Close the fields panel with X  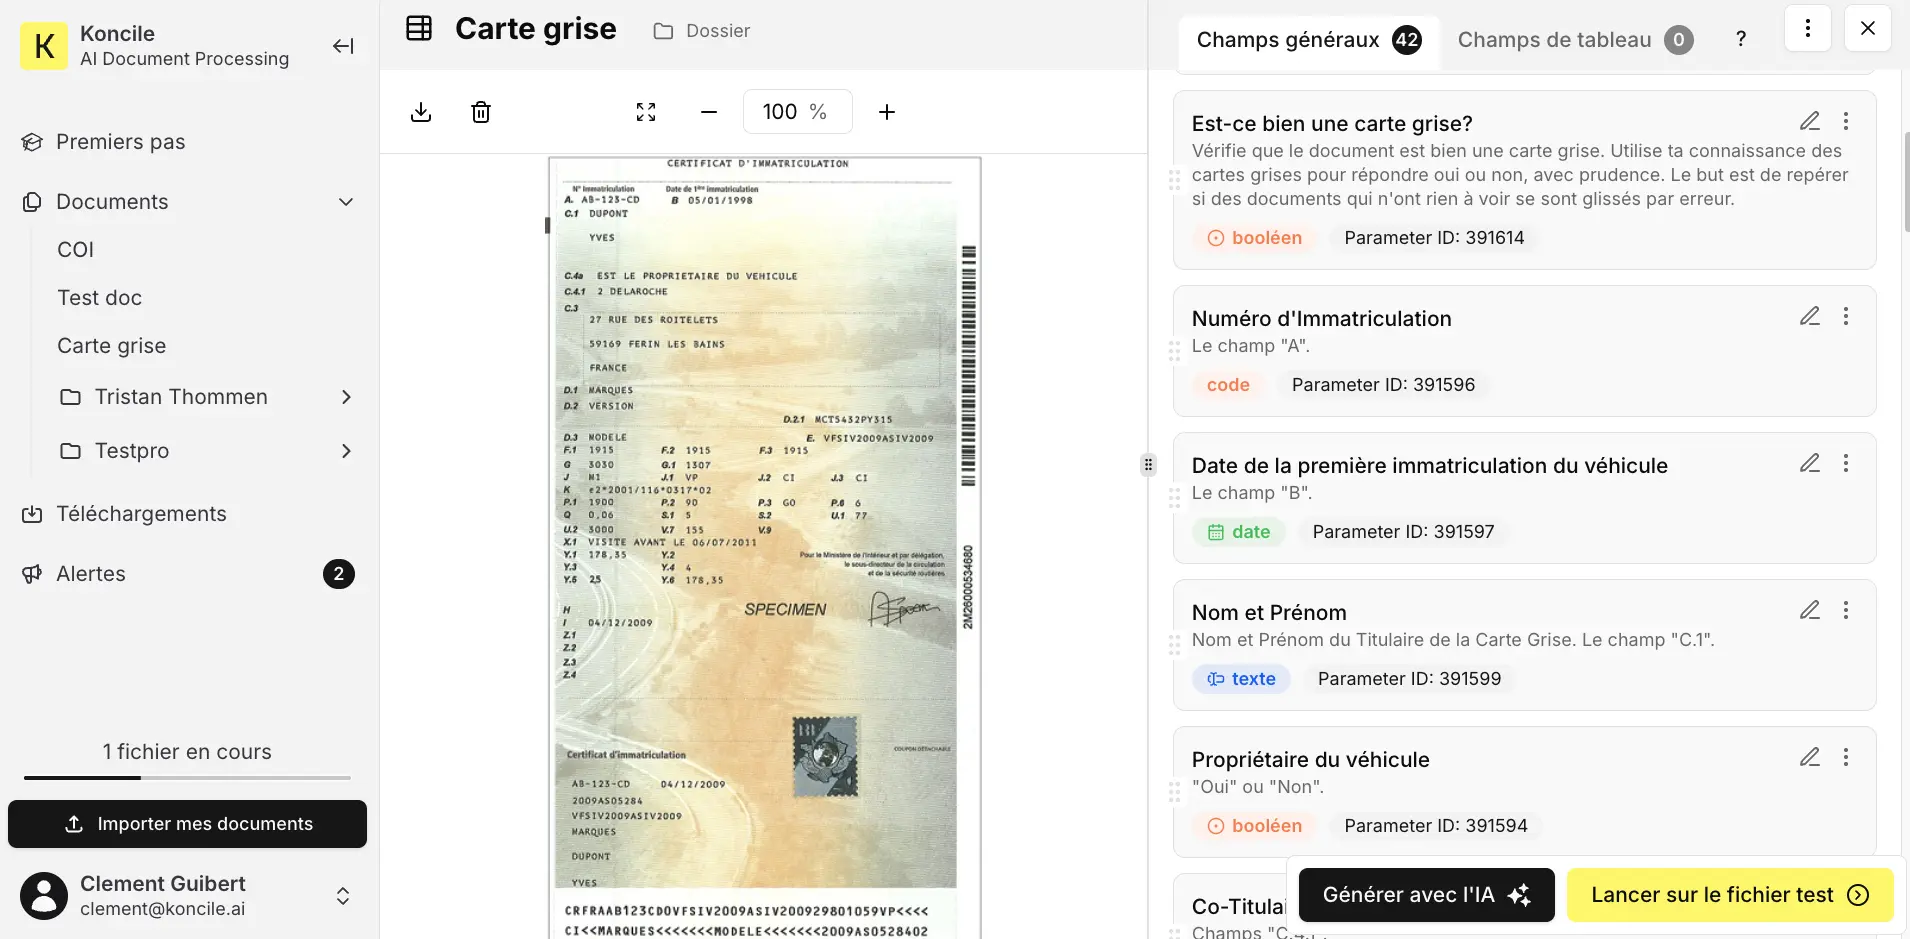(1868, 28)
